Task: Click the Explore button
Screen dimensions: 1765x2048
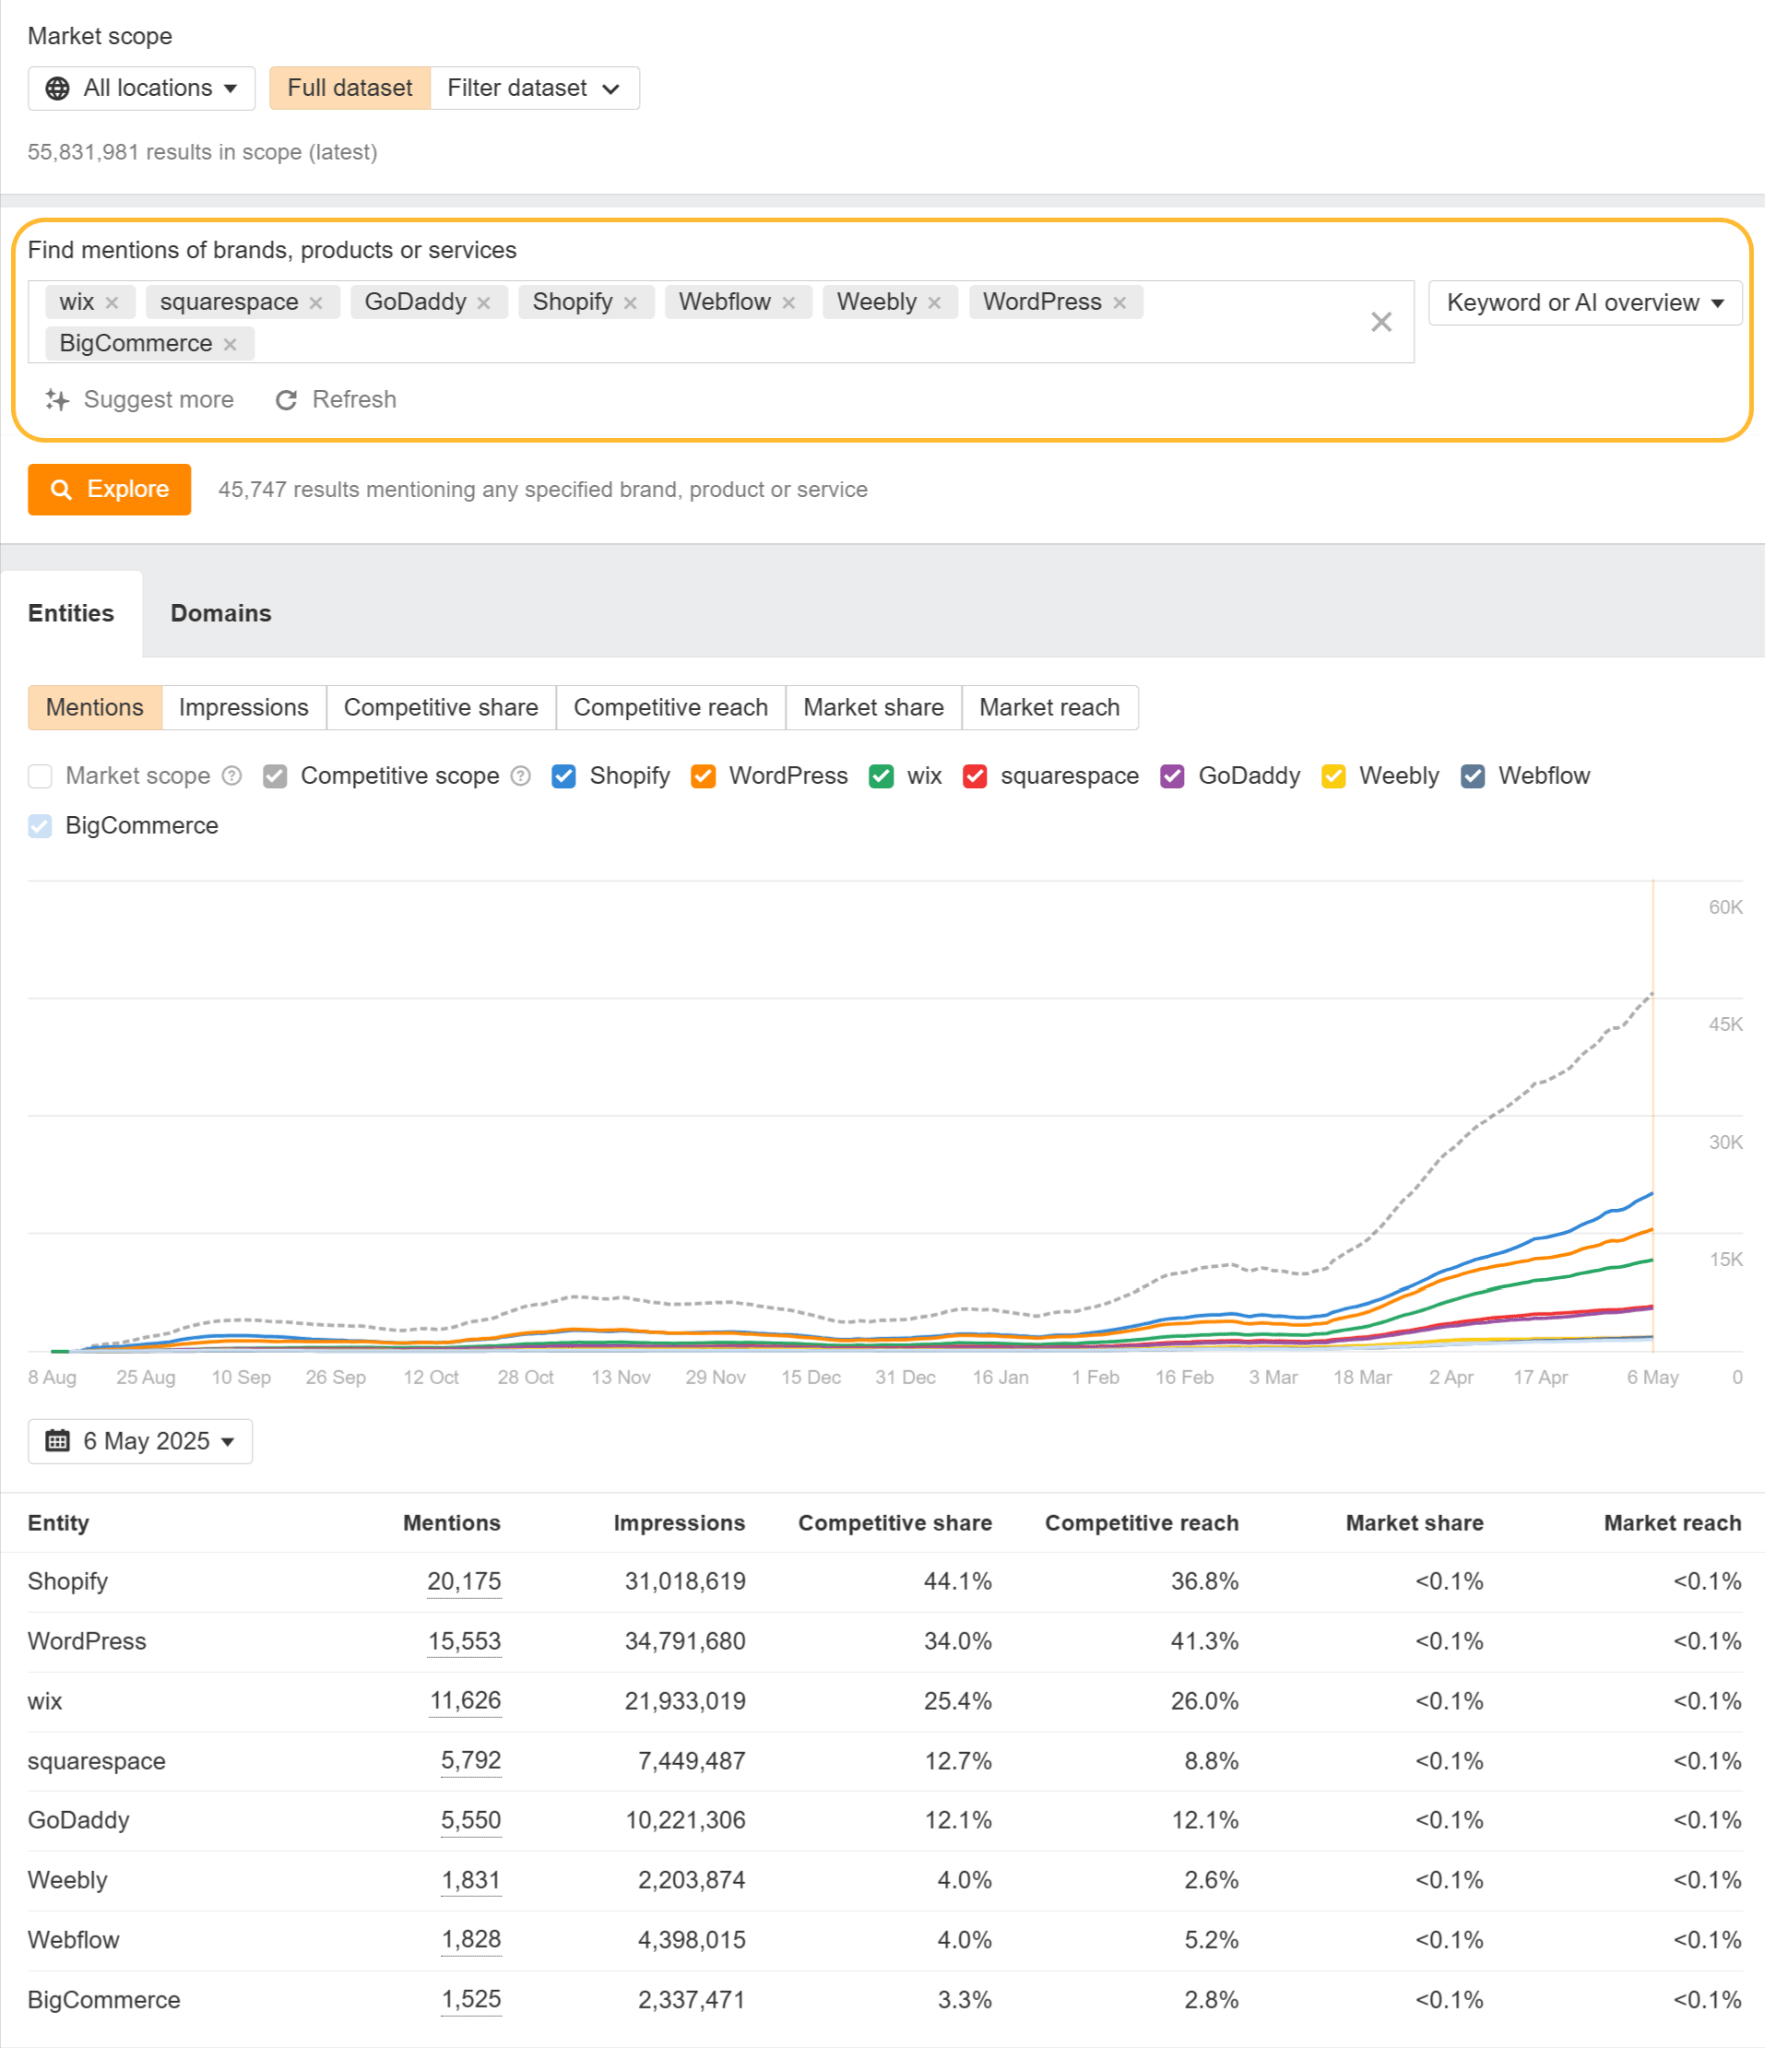Action: click(x=108, y=489)
